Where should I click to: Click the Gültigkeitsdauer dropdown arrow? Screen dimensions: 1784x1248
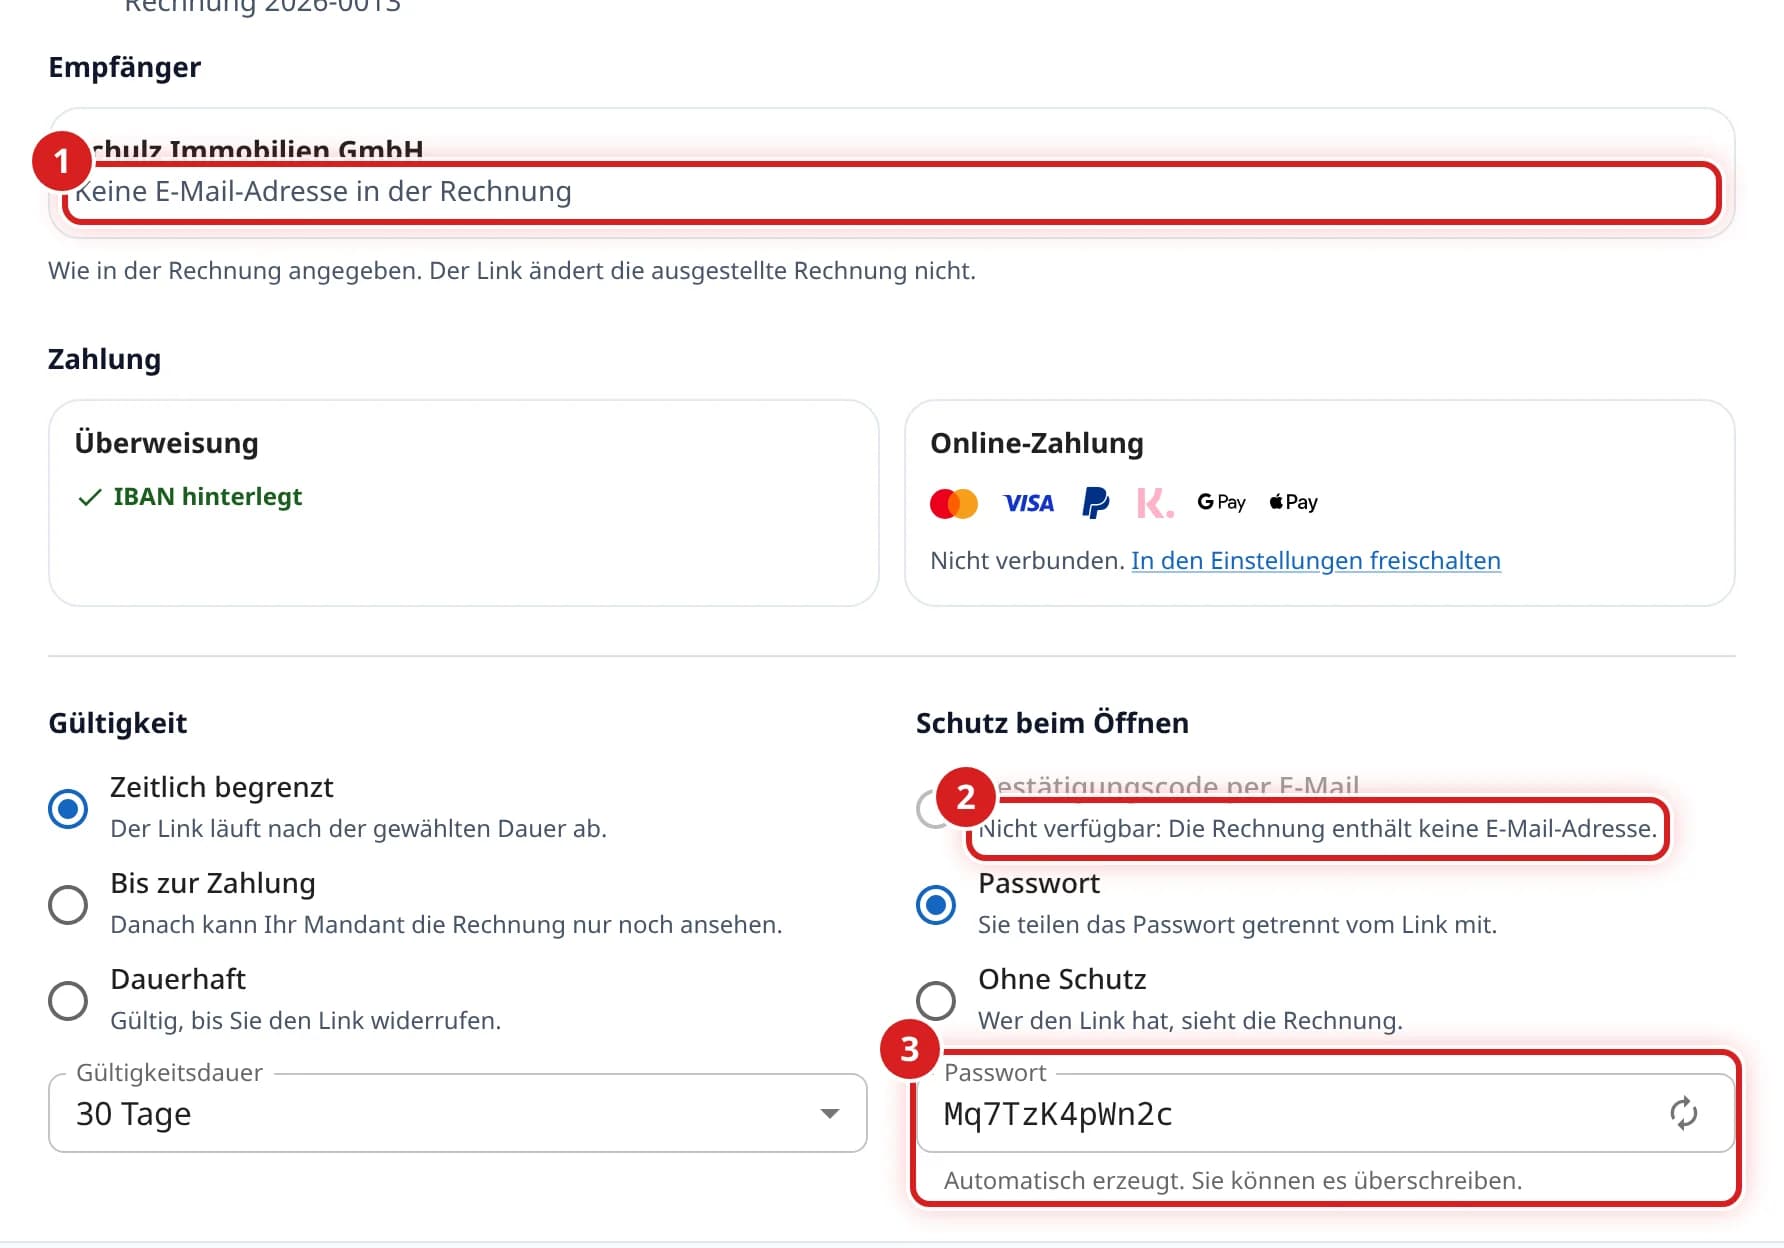coord(829,1113)
